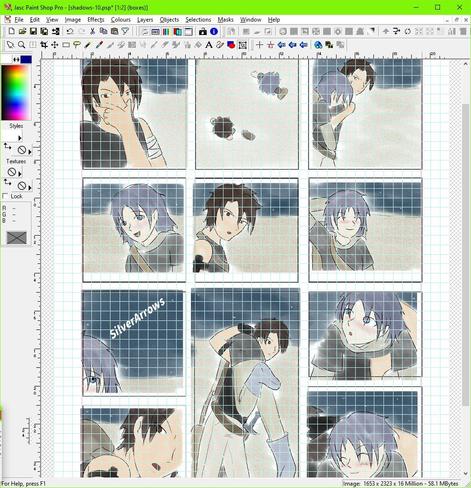
Task: Click the white foreground color swatch
Action: click(x=7, y=60)
